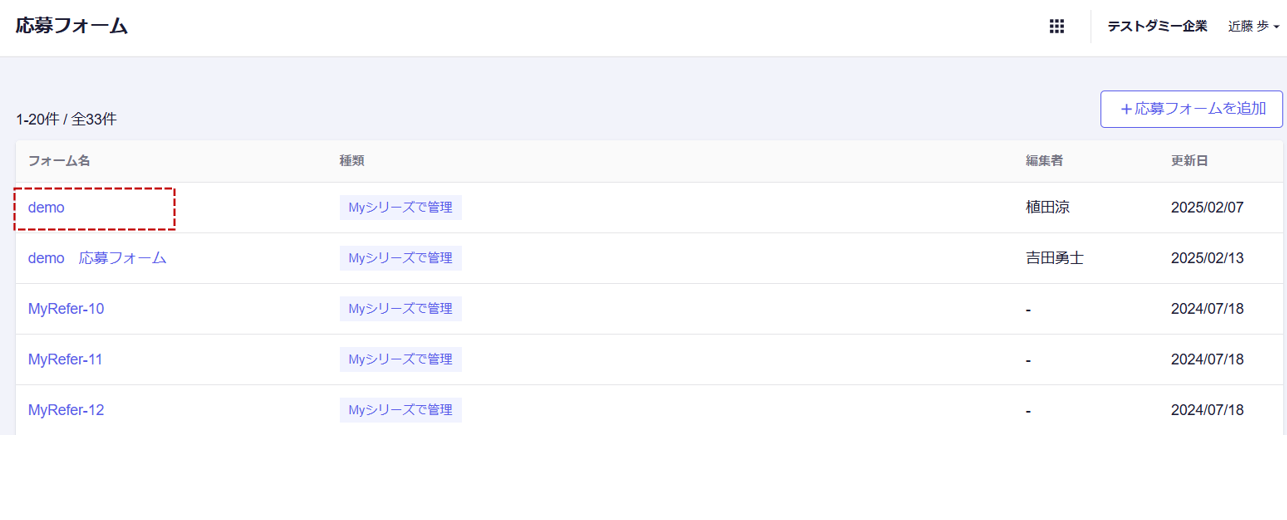Click the 応募フォーム page title
Viewport: 1287px width, 520px height.
pyautogui.click(x=72, y=27)
